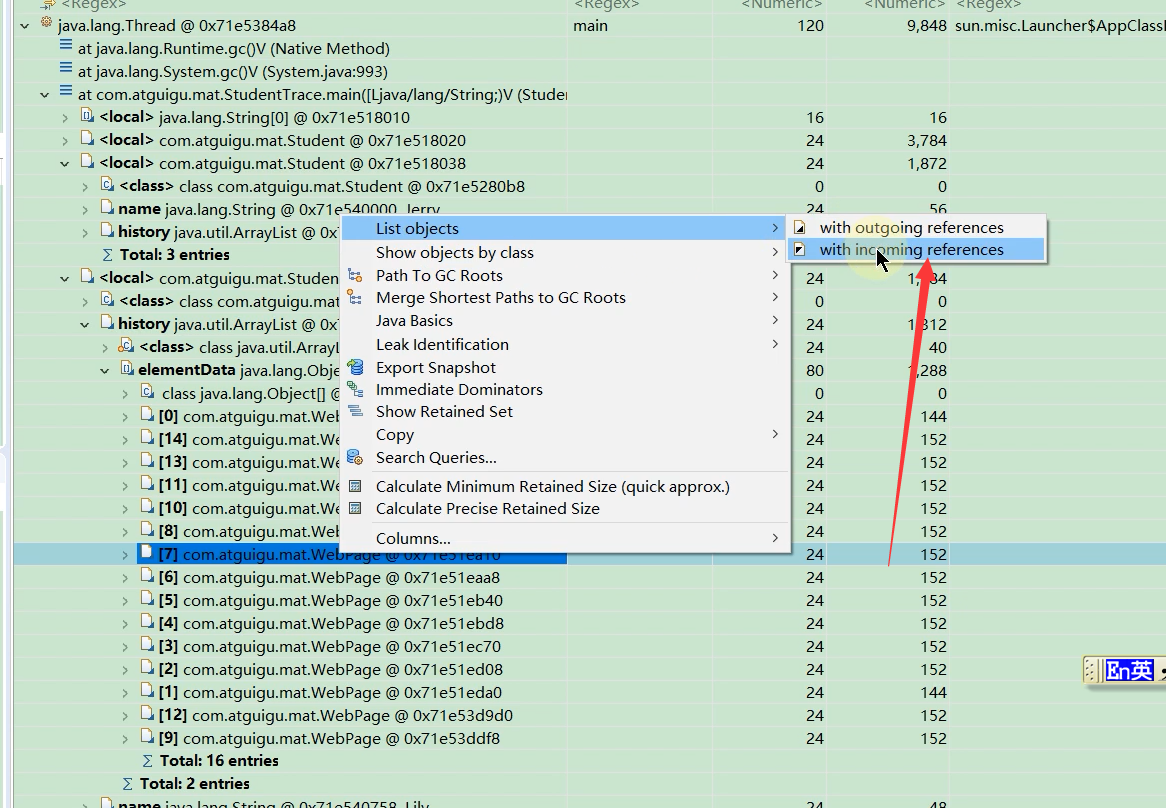Click the calculator icon for Precise Retained Size
The height and width of the screenshot is (808, 1166).
coord(355,508)
